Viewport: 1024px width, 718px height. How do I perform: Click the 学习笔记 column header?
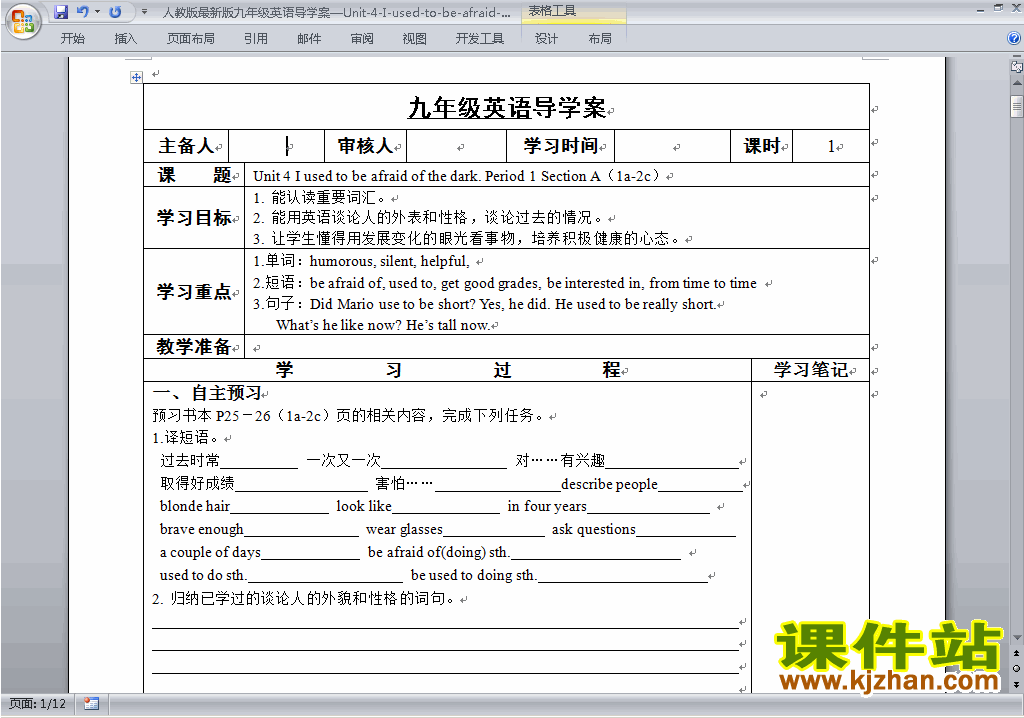click(810, 370)
